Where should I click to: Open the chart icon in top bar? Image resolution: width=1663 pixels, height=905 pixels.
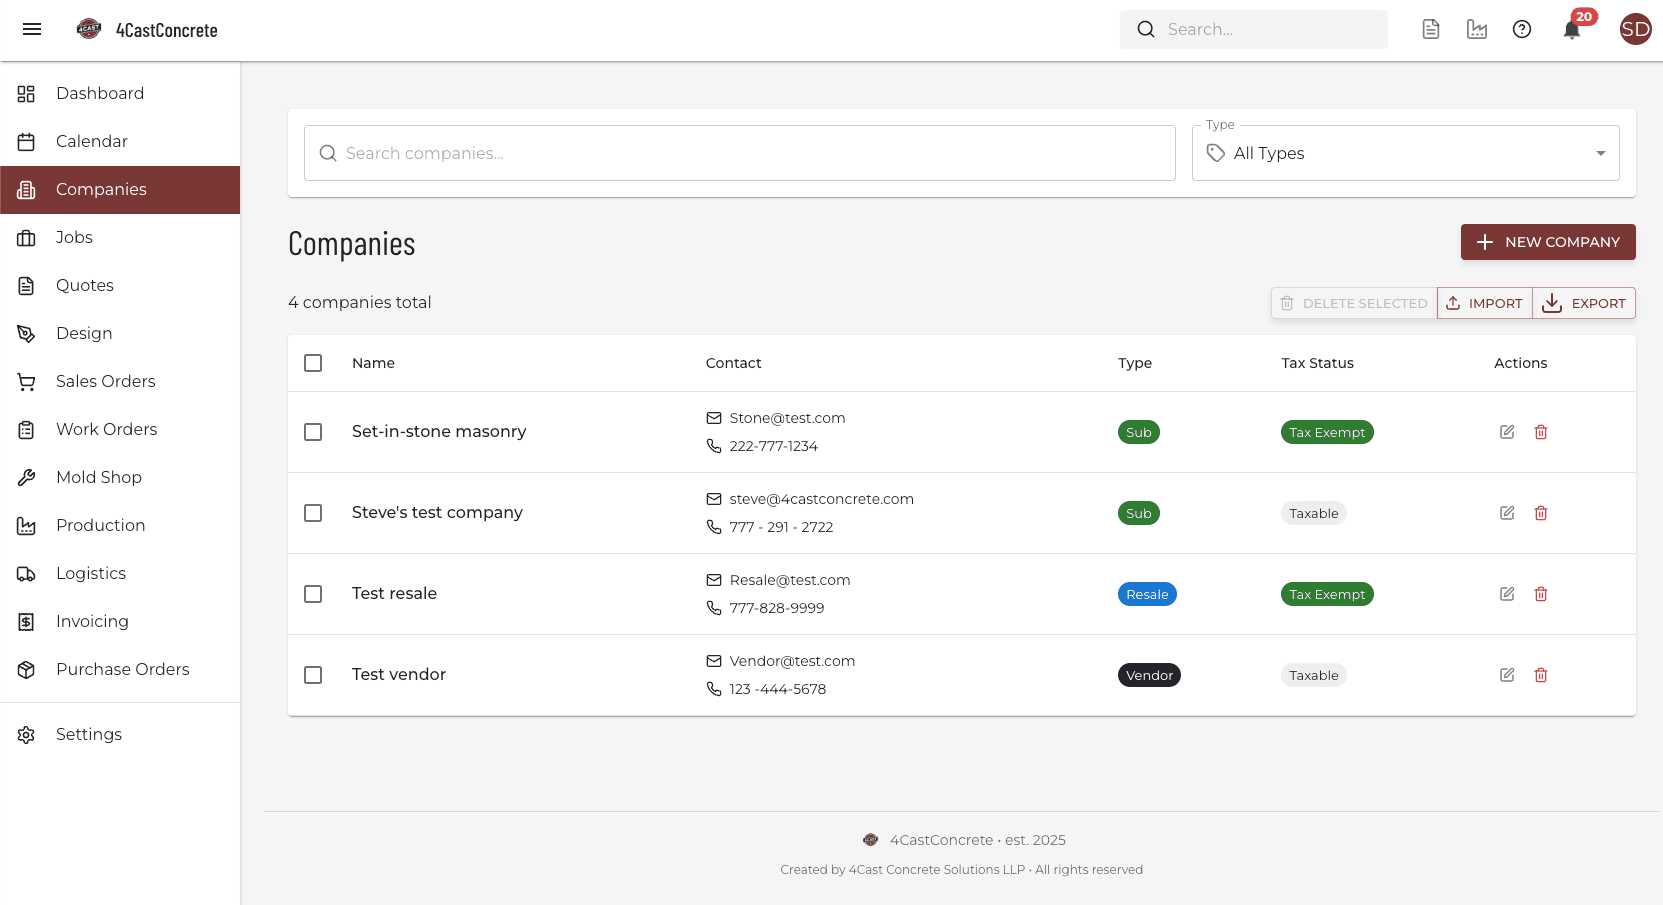coord(1477,30)
